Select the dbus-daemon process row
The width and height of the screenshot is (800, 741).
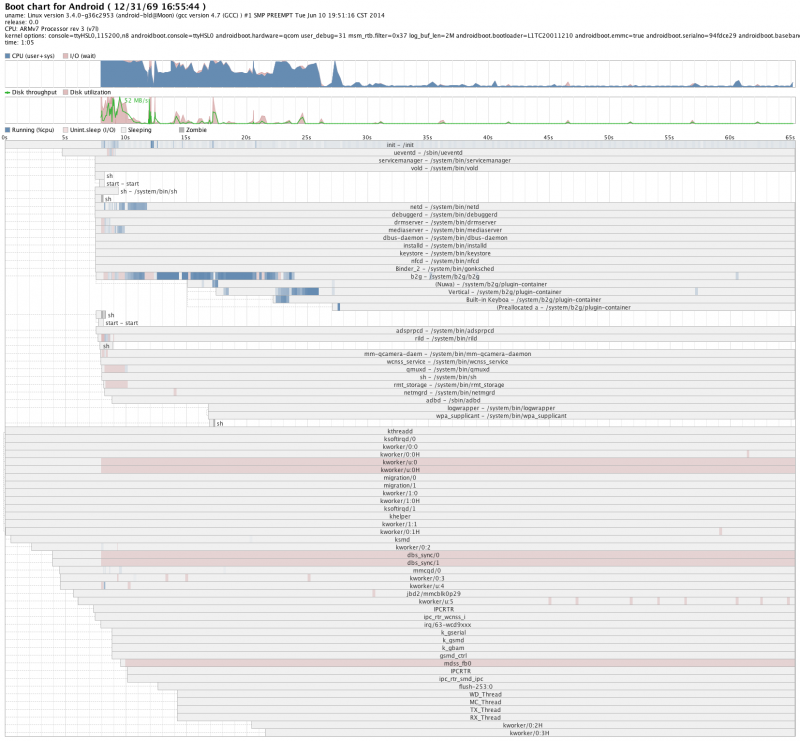445,237
